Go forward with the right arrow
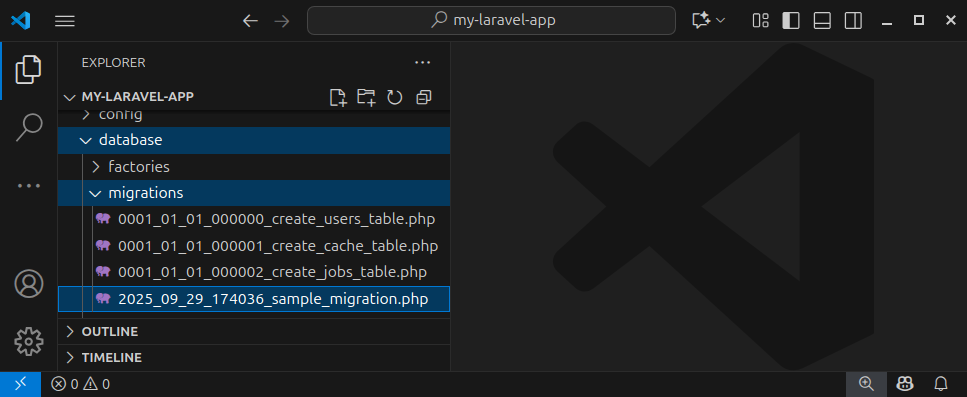 point(282,21)
